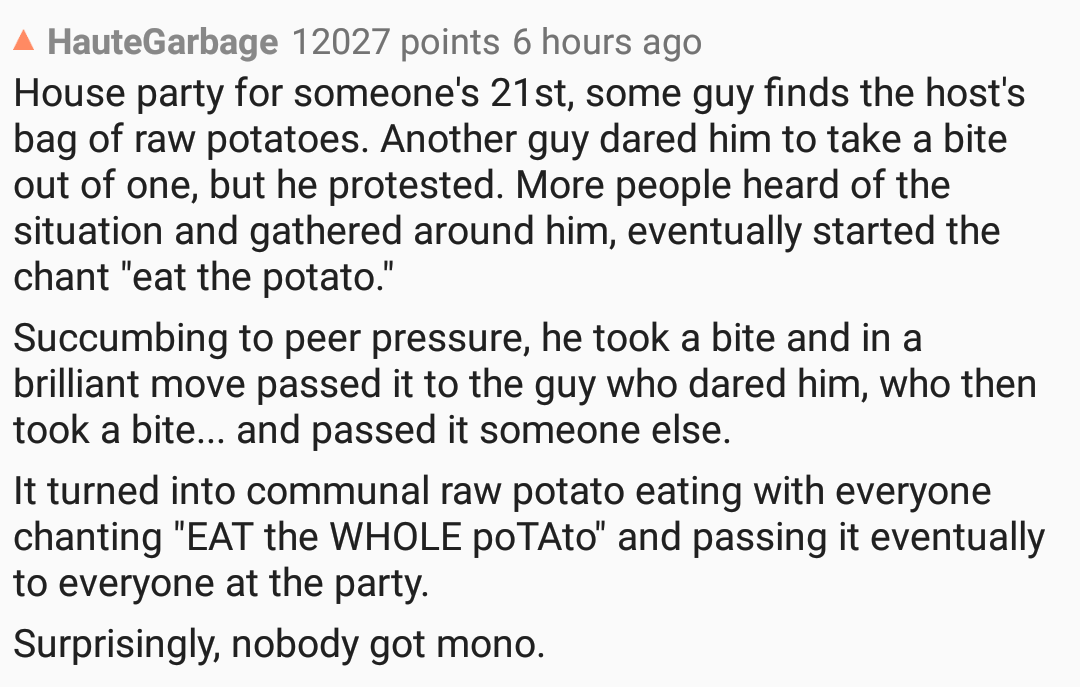1080x687 pixels.
Task: Click the "6 hours ago" timestamp
Action: [x=606, y=42]
